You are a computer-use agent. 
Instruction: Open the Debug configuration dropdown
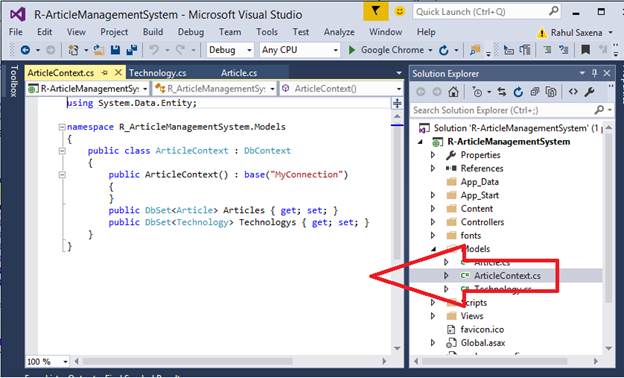click(230, 50)
